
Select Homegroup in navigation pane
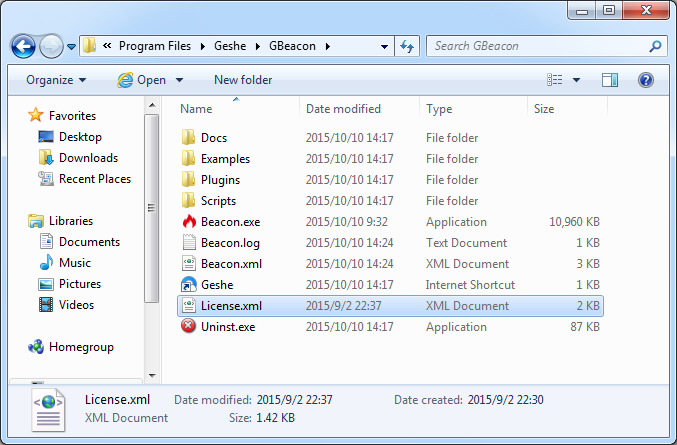[81, 347]
